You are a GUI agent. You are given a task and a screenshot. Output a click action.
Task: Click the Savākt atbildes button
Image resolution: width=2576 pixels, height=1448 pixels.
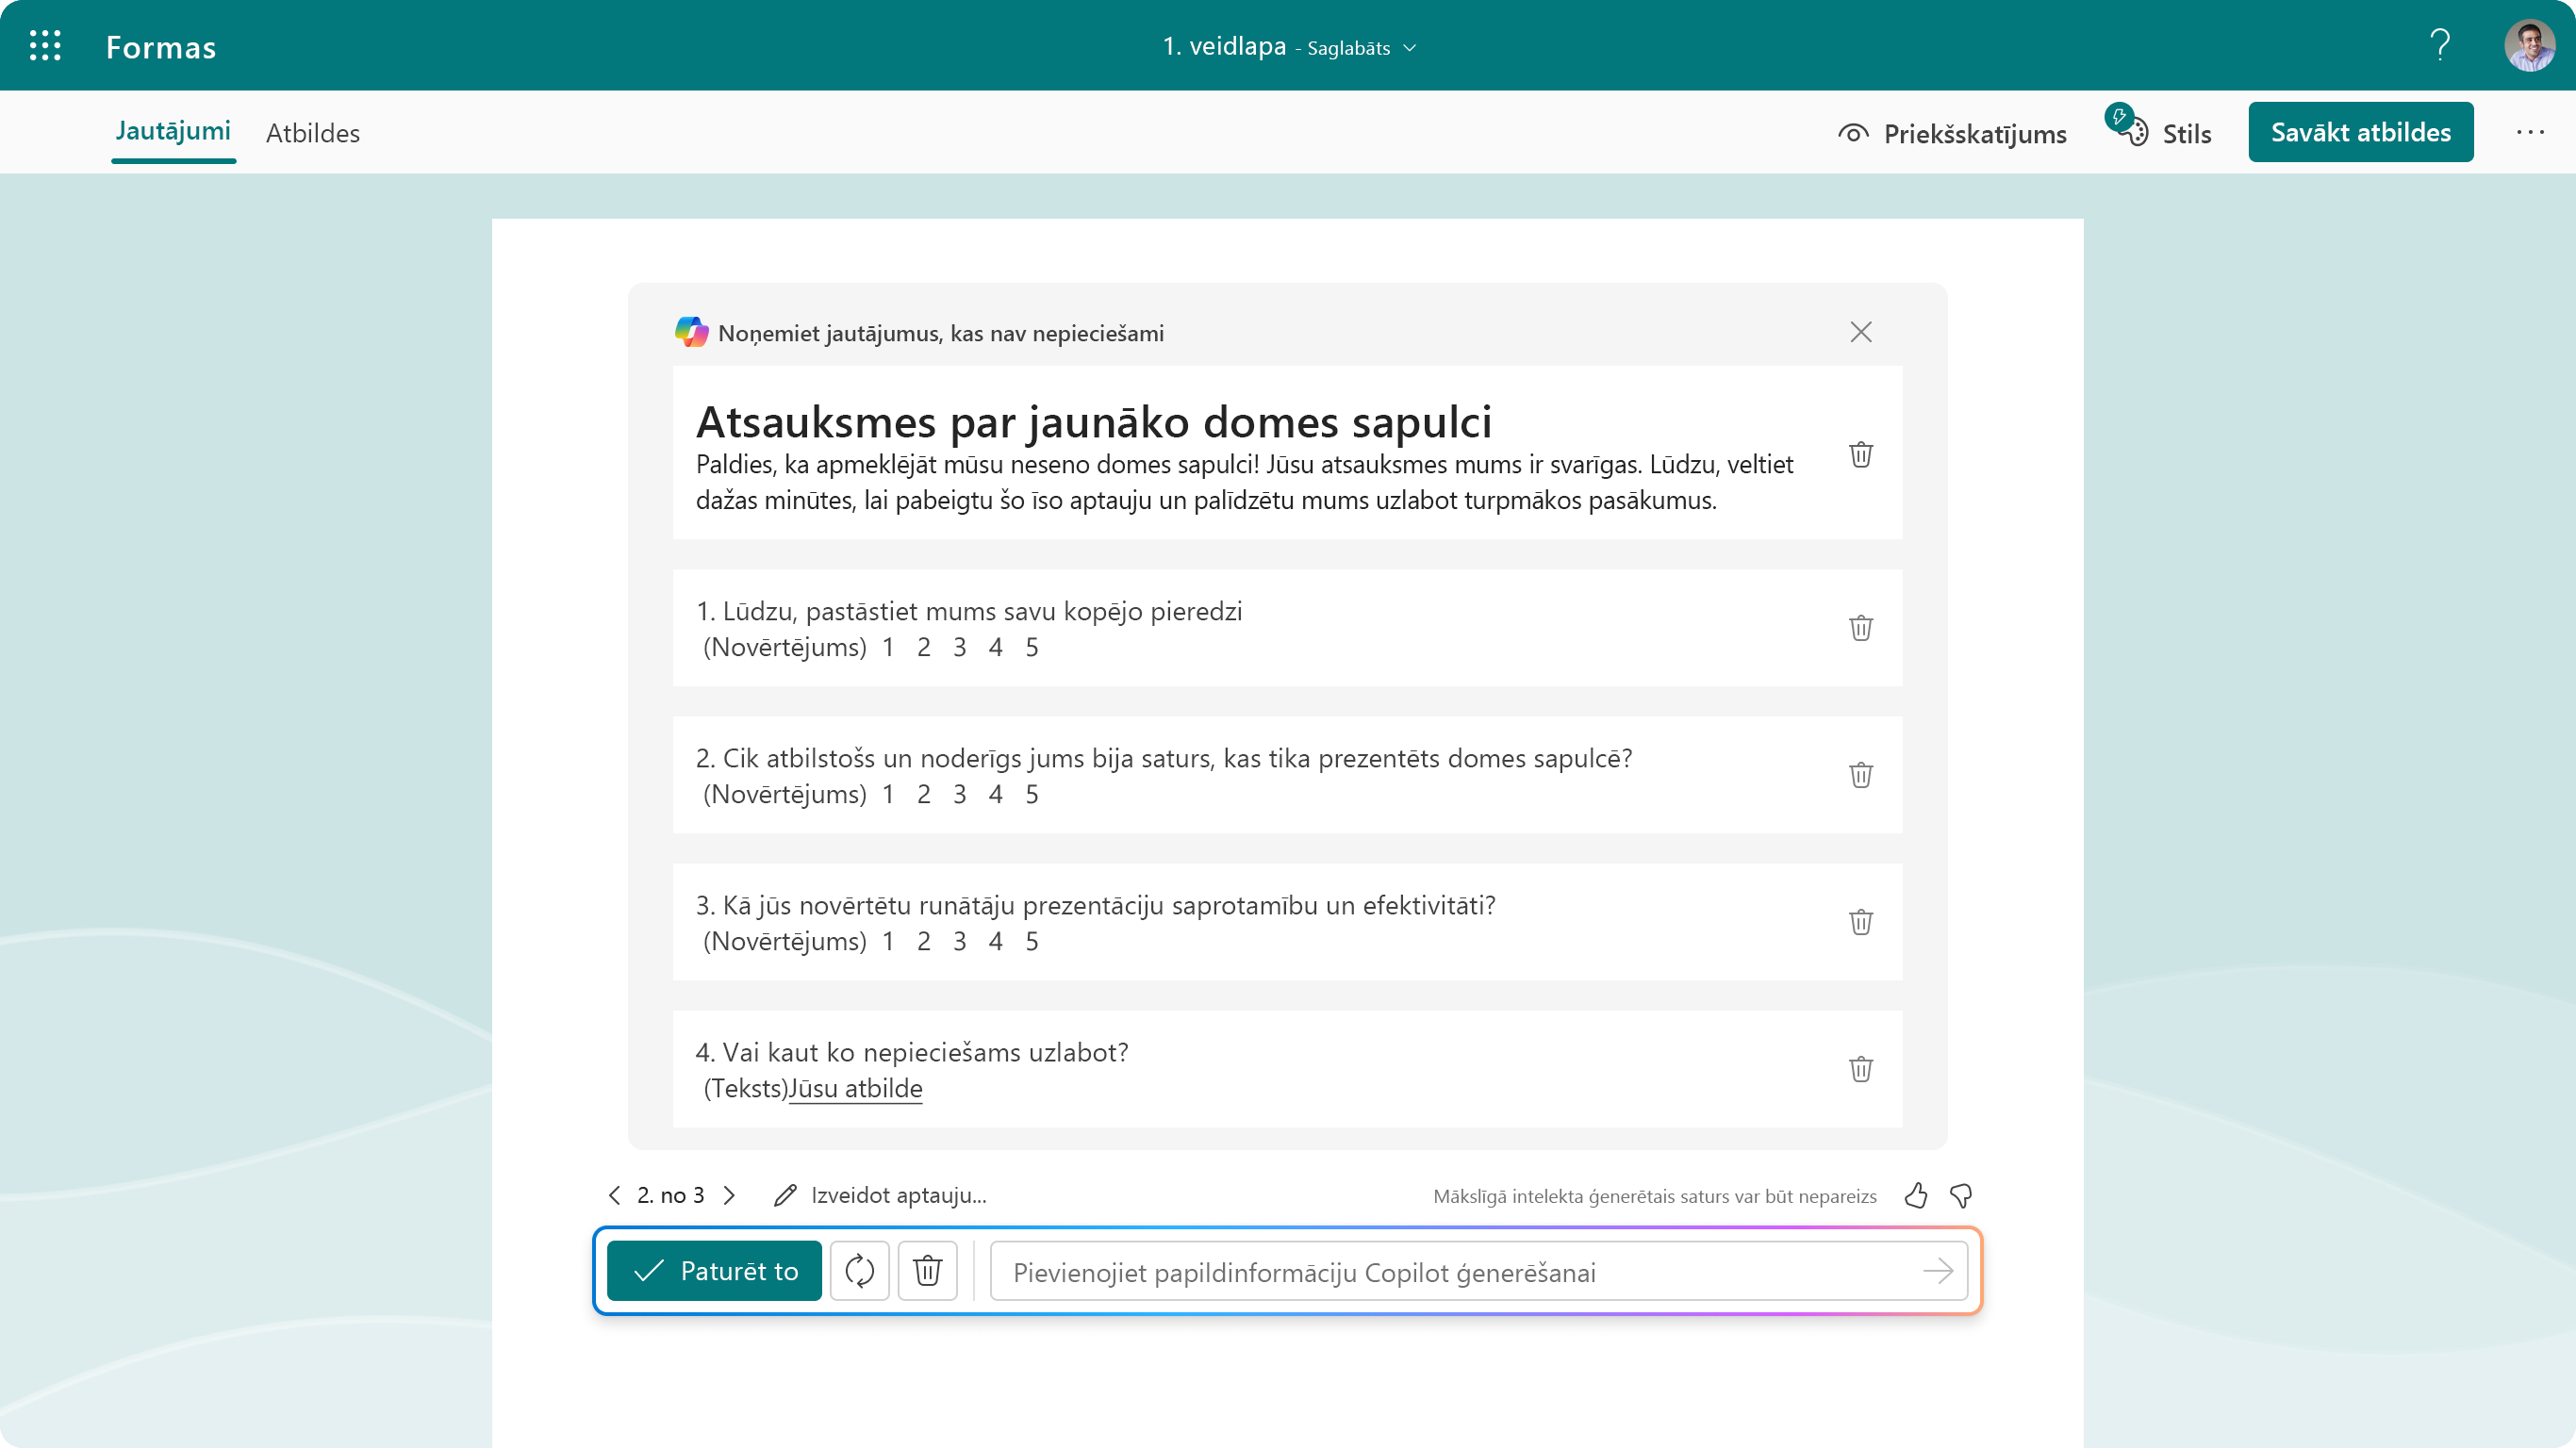(2361, 132)
